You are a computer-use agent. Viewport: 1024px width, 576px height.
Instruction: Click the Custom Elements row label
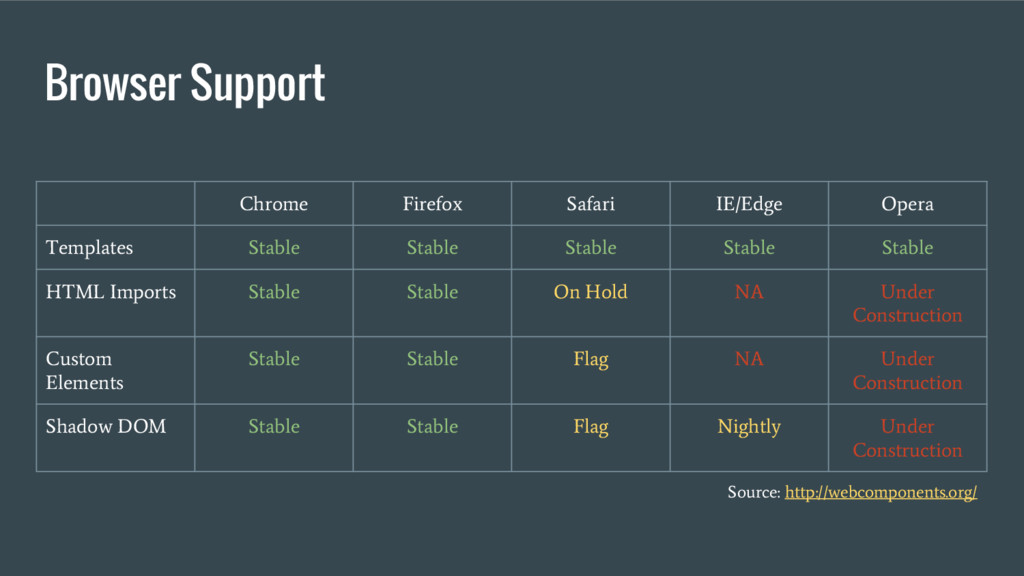click(84, 370)
